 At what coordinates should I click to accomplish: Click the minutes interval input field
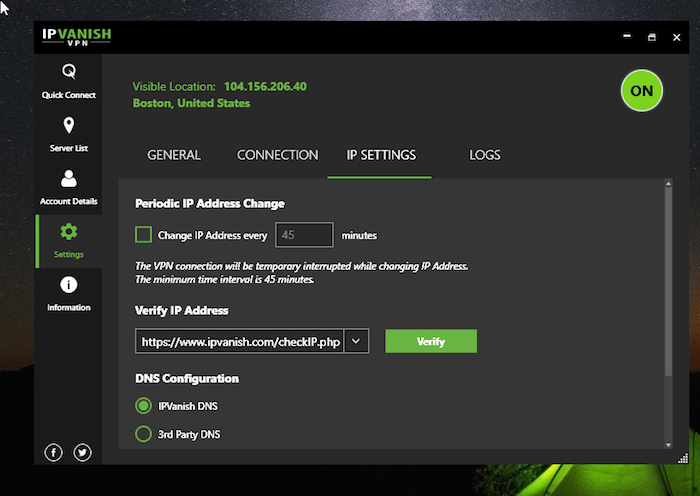pyautogui.click(x=304, y=234)
